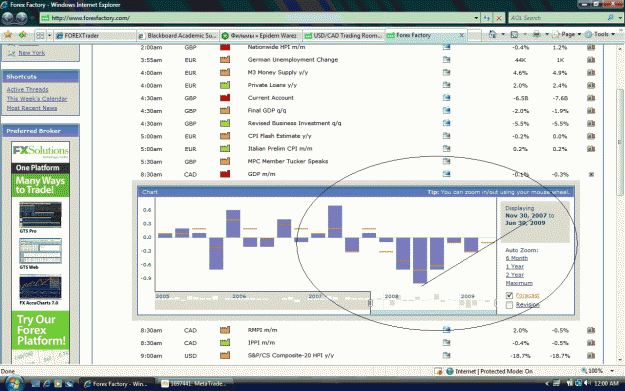Click orange impact icon for RMPI m/m
Viewport: 625px width, 391px height.
pos(225,330)
